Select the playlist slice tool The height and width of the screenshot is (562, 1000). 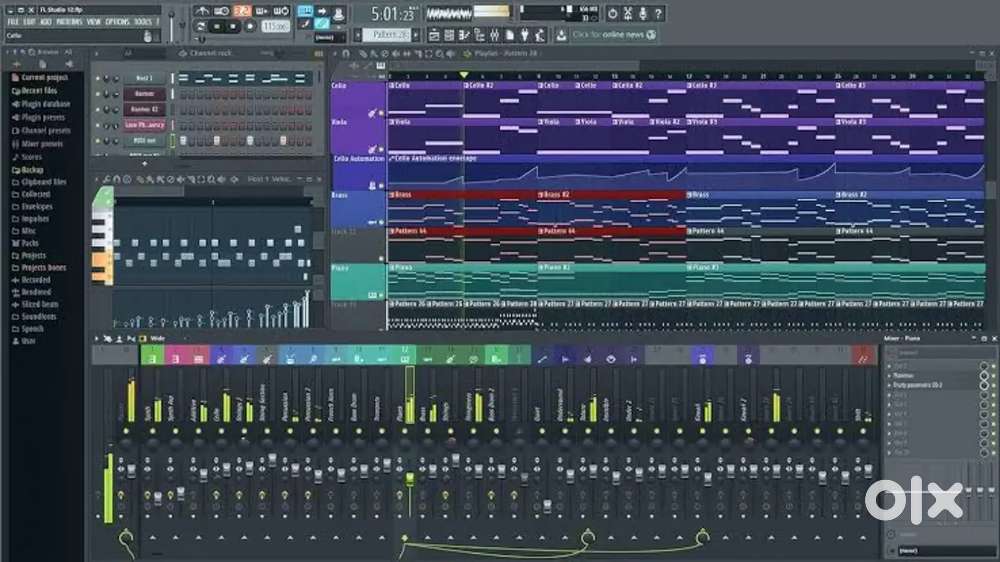tap(418, 54)
